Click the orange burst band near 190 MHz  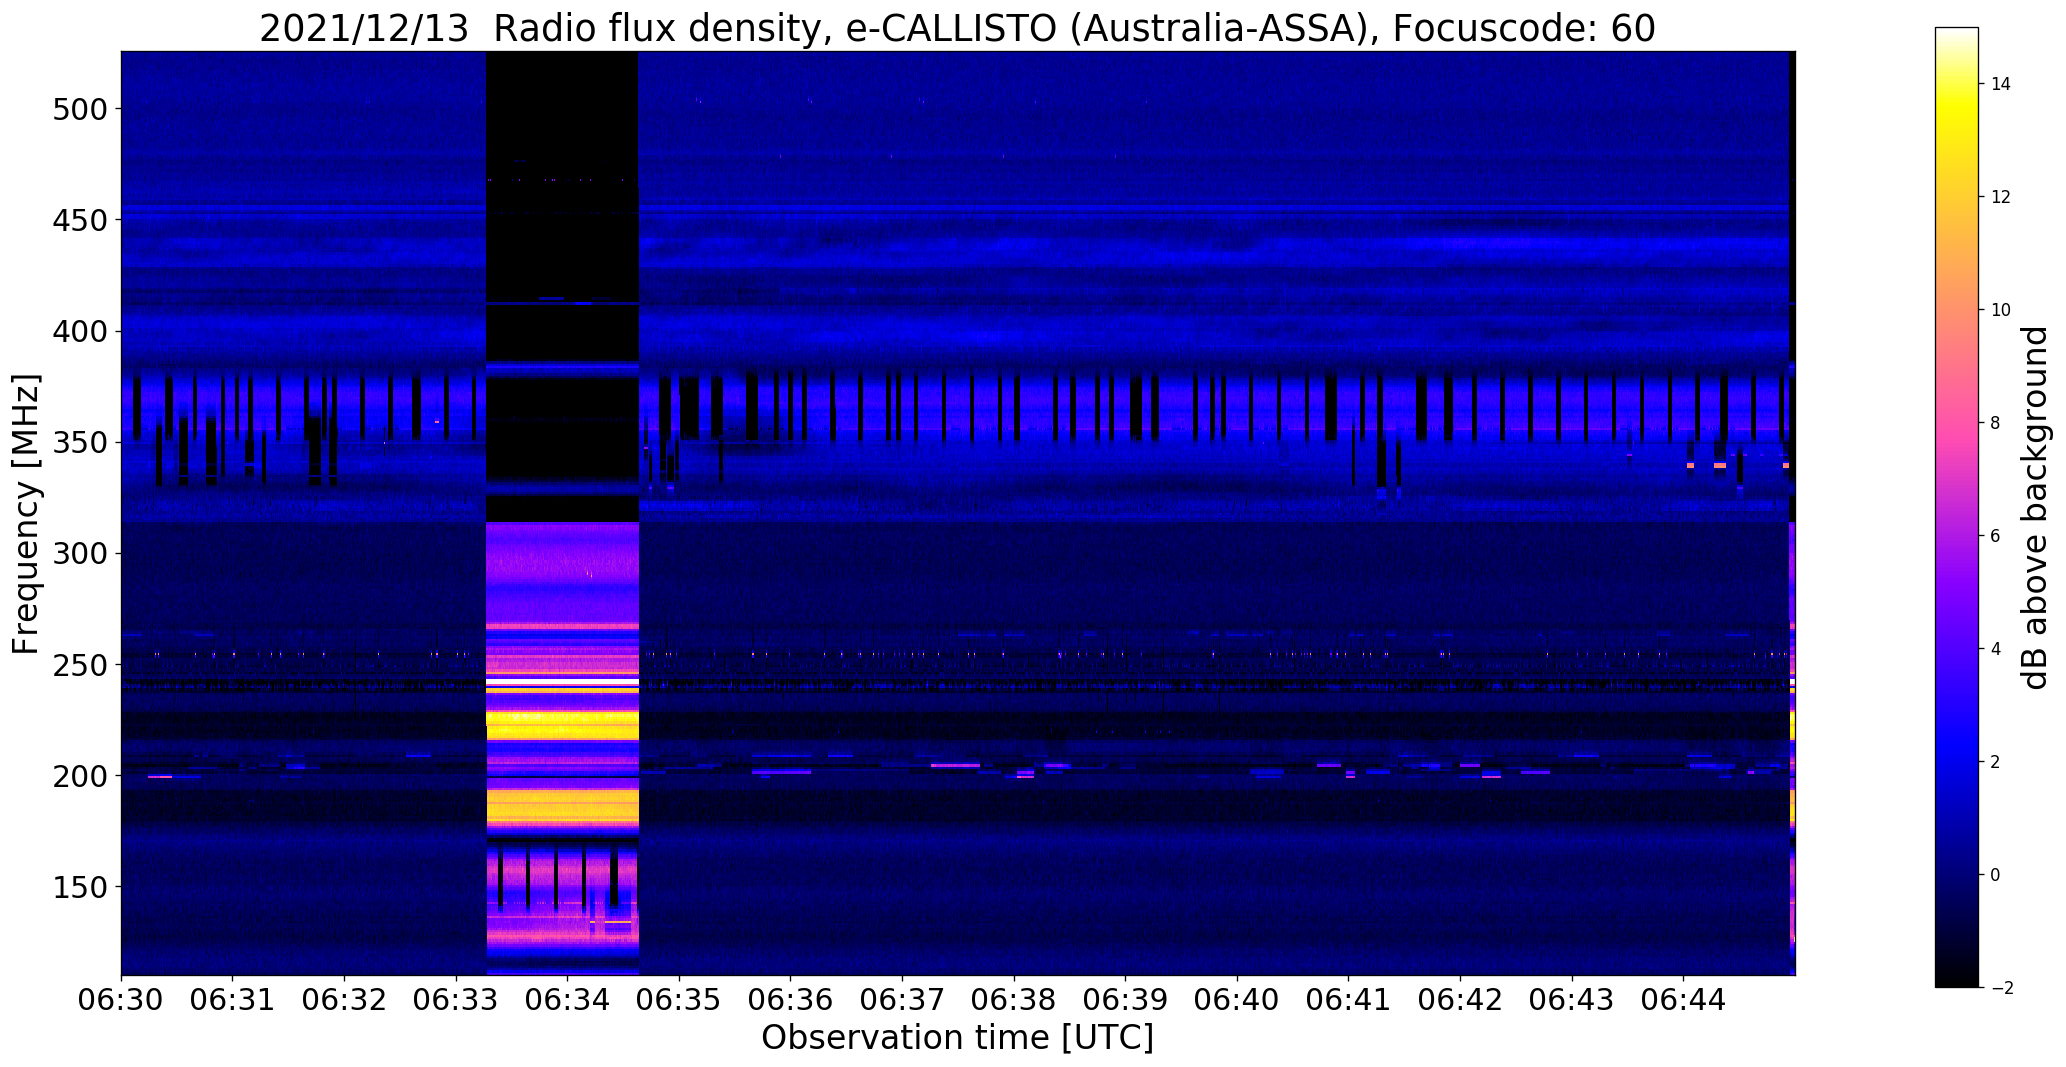pyautogui.click(x=562, y=805)
